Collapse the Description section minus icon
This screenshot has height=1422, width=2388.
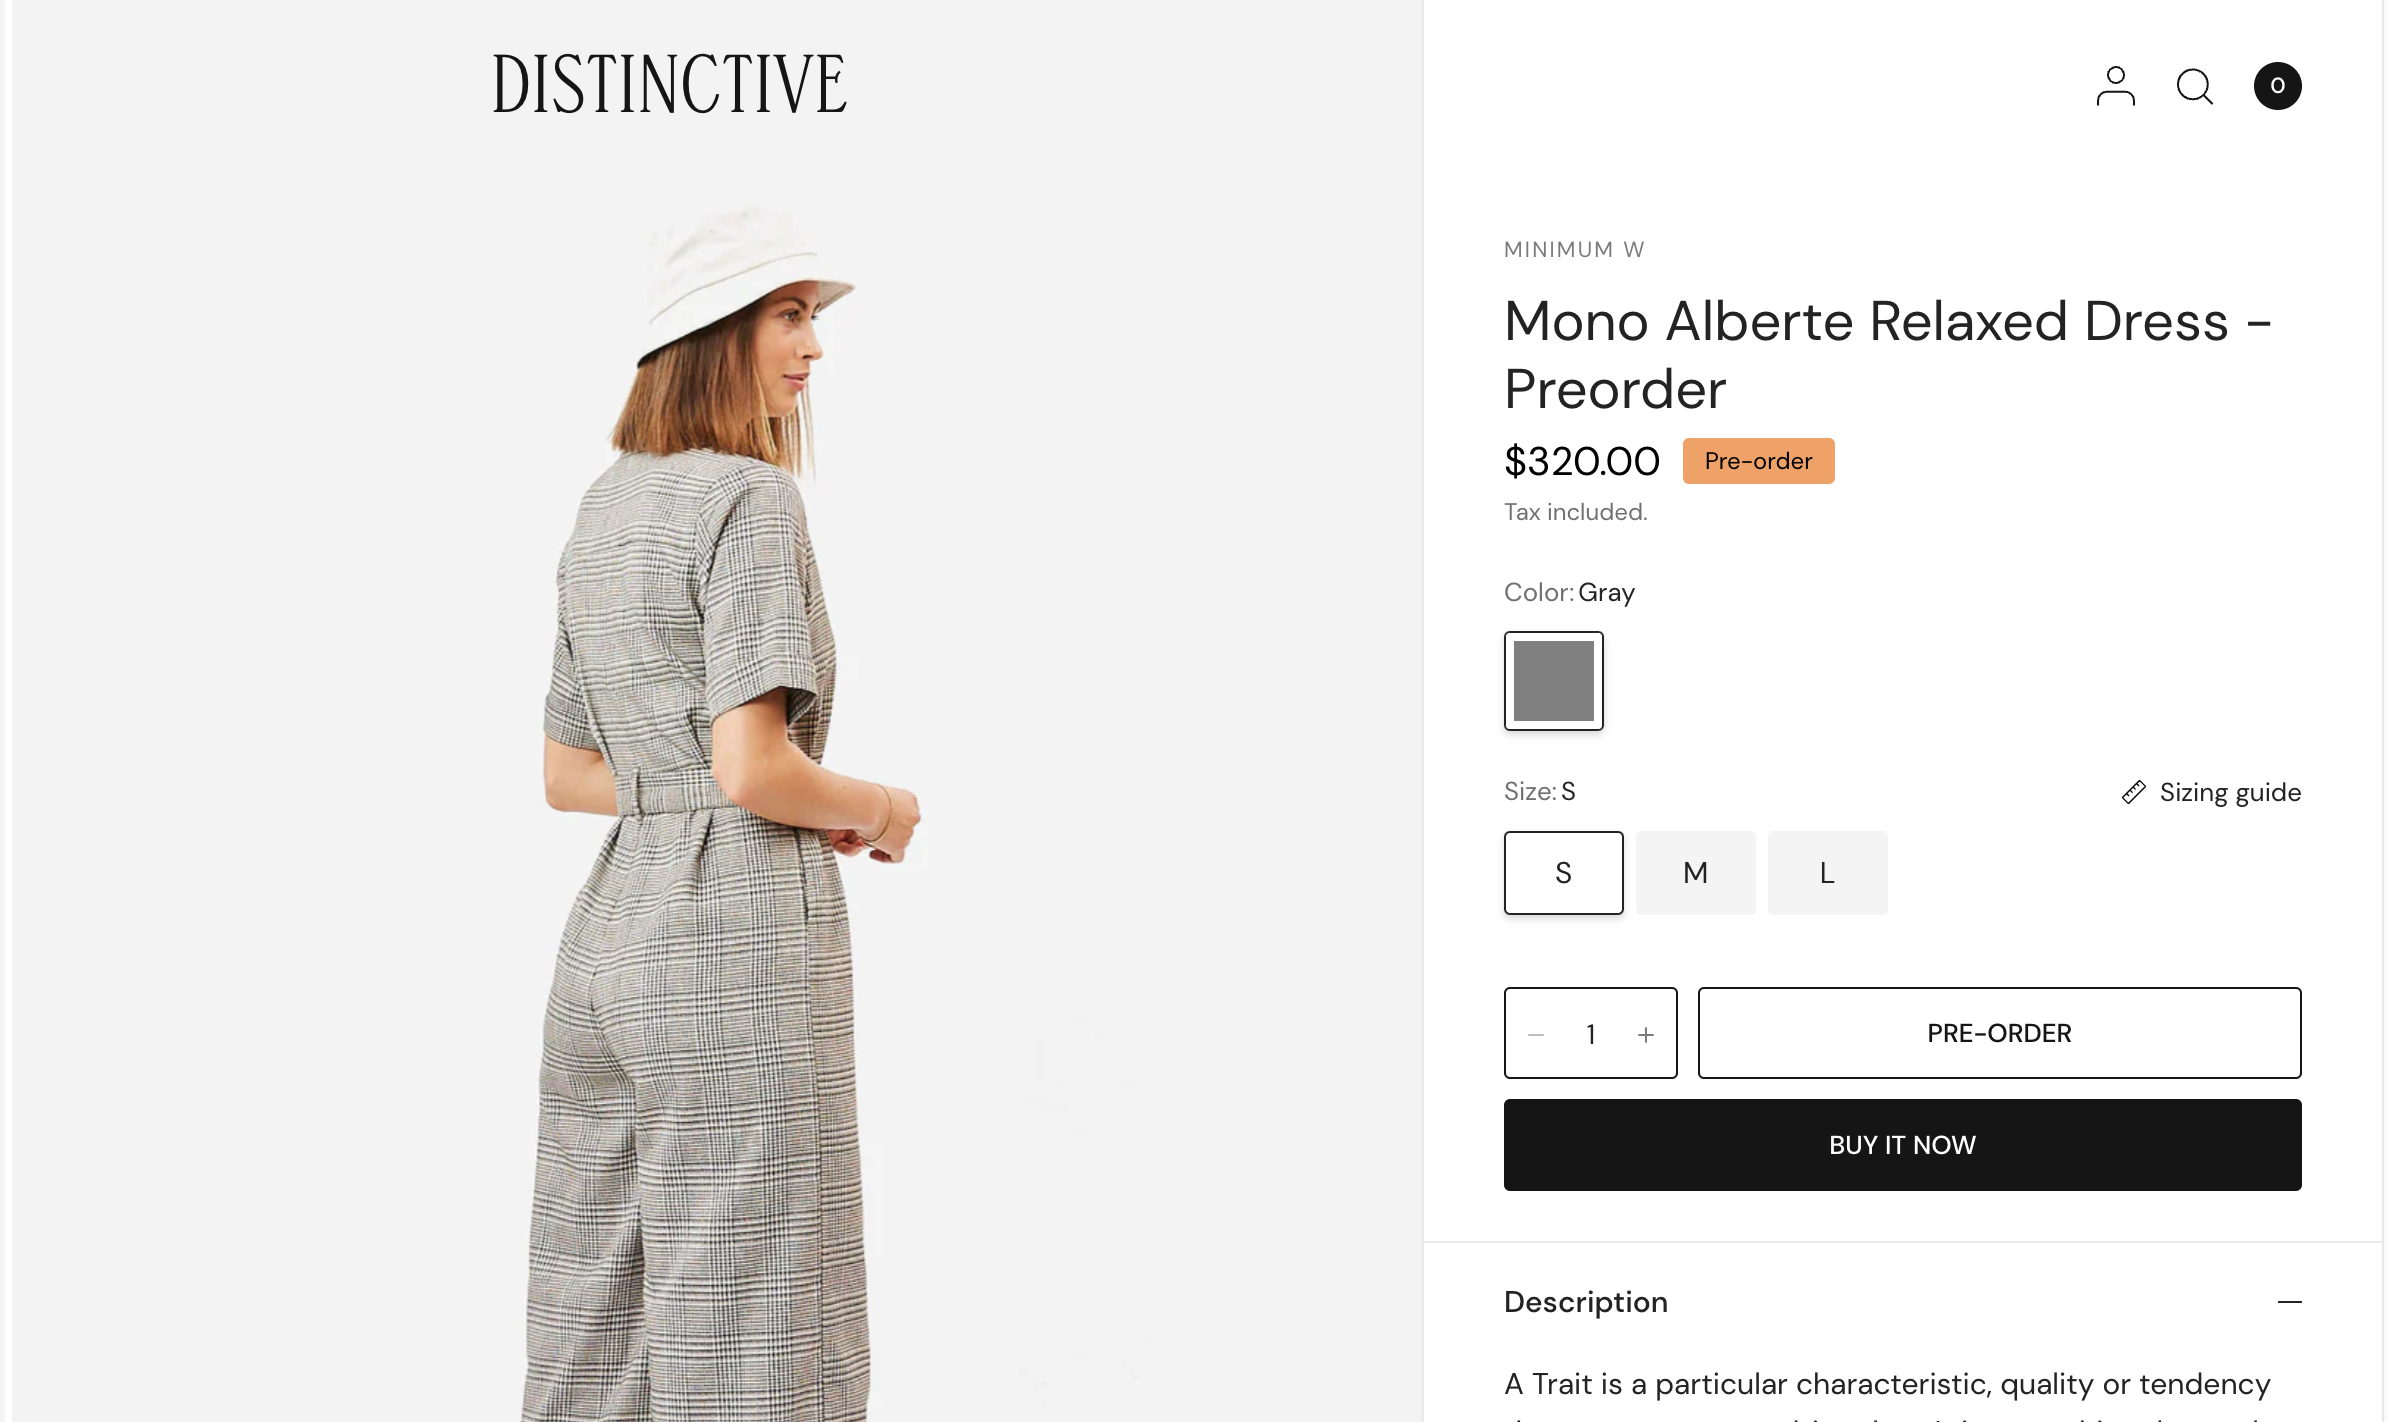tap(2289, 1302)
